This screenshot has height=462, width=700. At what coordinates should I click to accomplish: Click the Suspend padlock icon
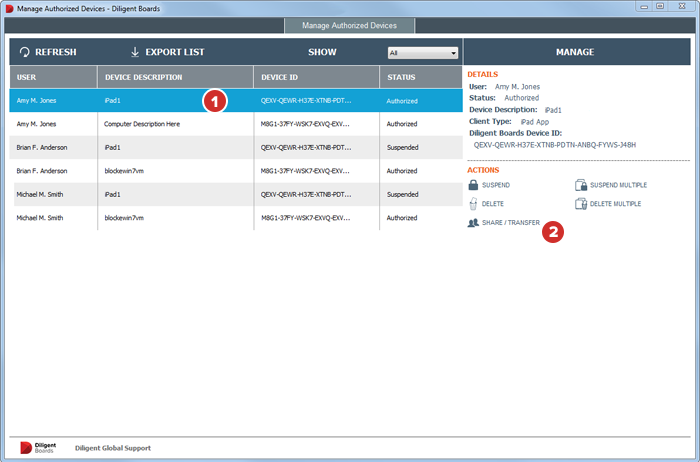(x=473, y=185)
